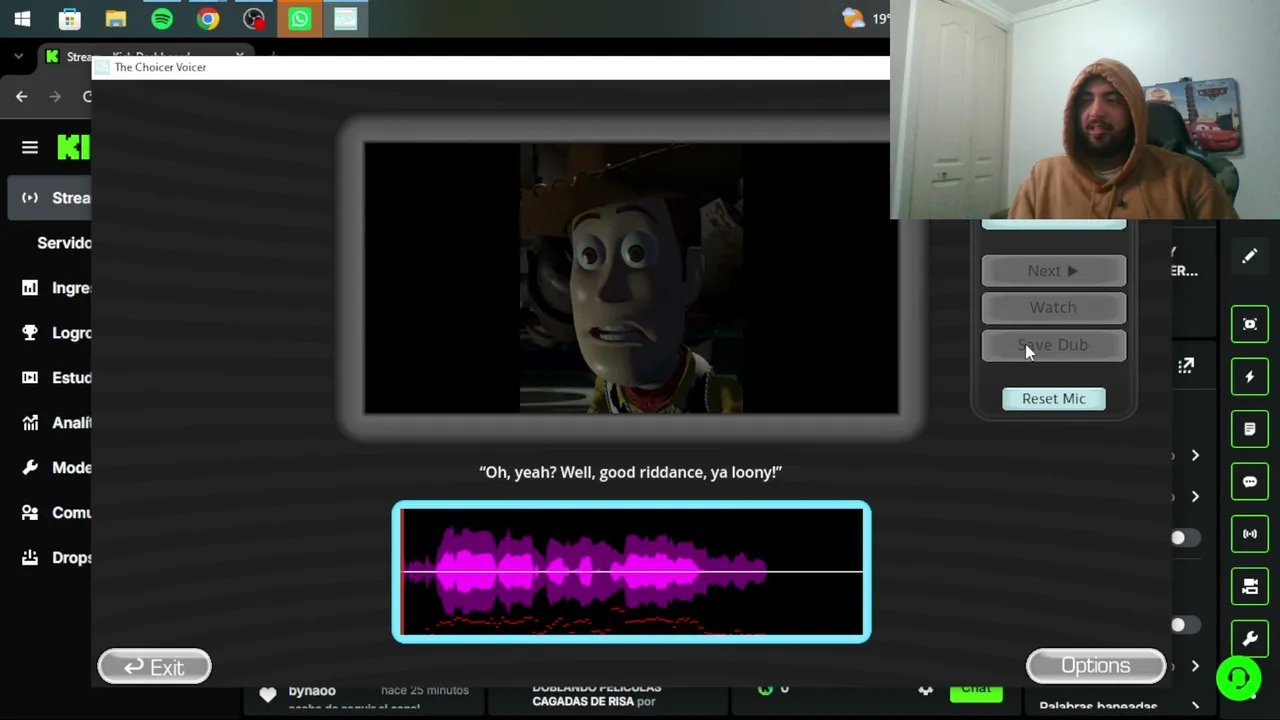Click the Kick logo in the dashboard
This screenshot has width=1280, height=720.
(x=74, y=148)
